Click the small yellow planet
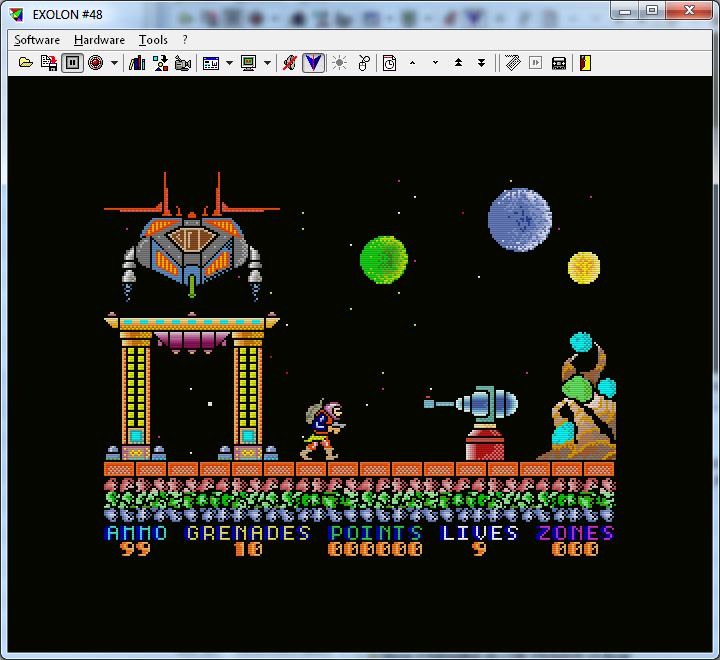 [x=584, y=268]
